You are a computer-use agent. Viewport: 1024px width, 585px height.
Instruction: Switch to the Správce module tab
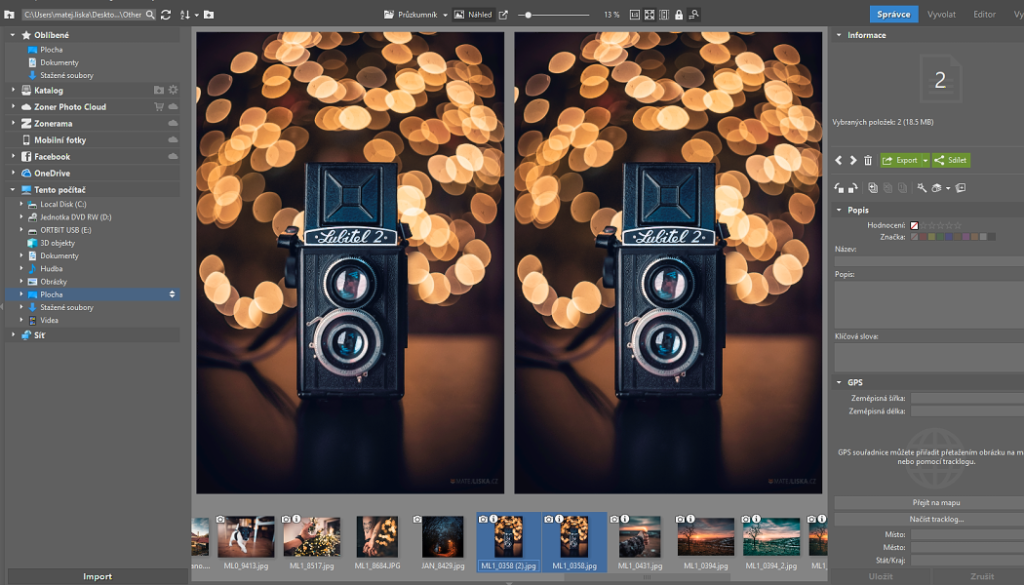tap(893, 14)
